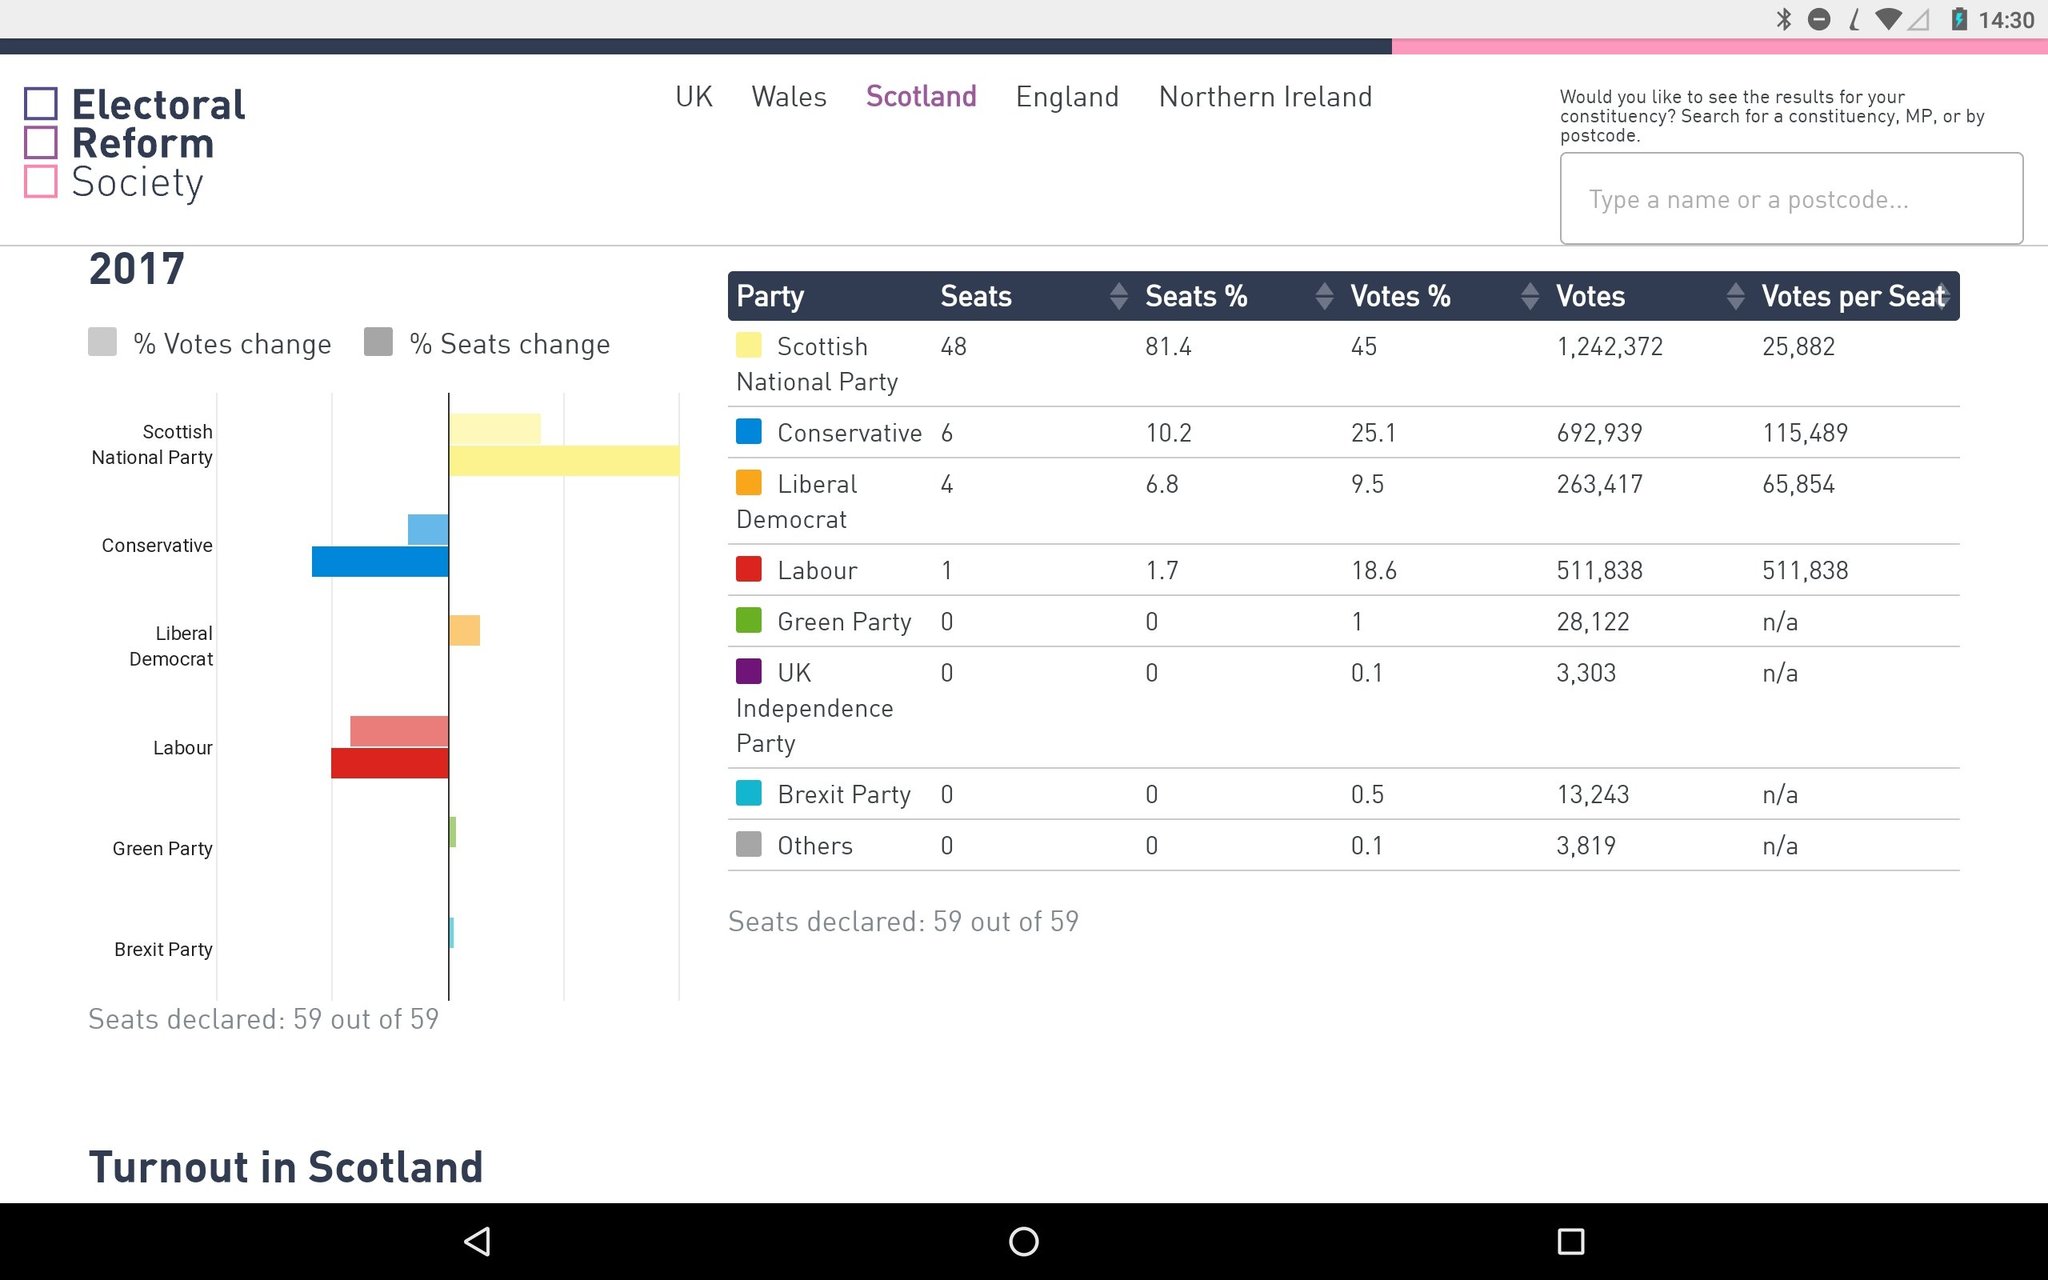Focus the constituency or postcode search field
Viewport: 2048px width, 1280px height.
pos(1791,199)
